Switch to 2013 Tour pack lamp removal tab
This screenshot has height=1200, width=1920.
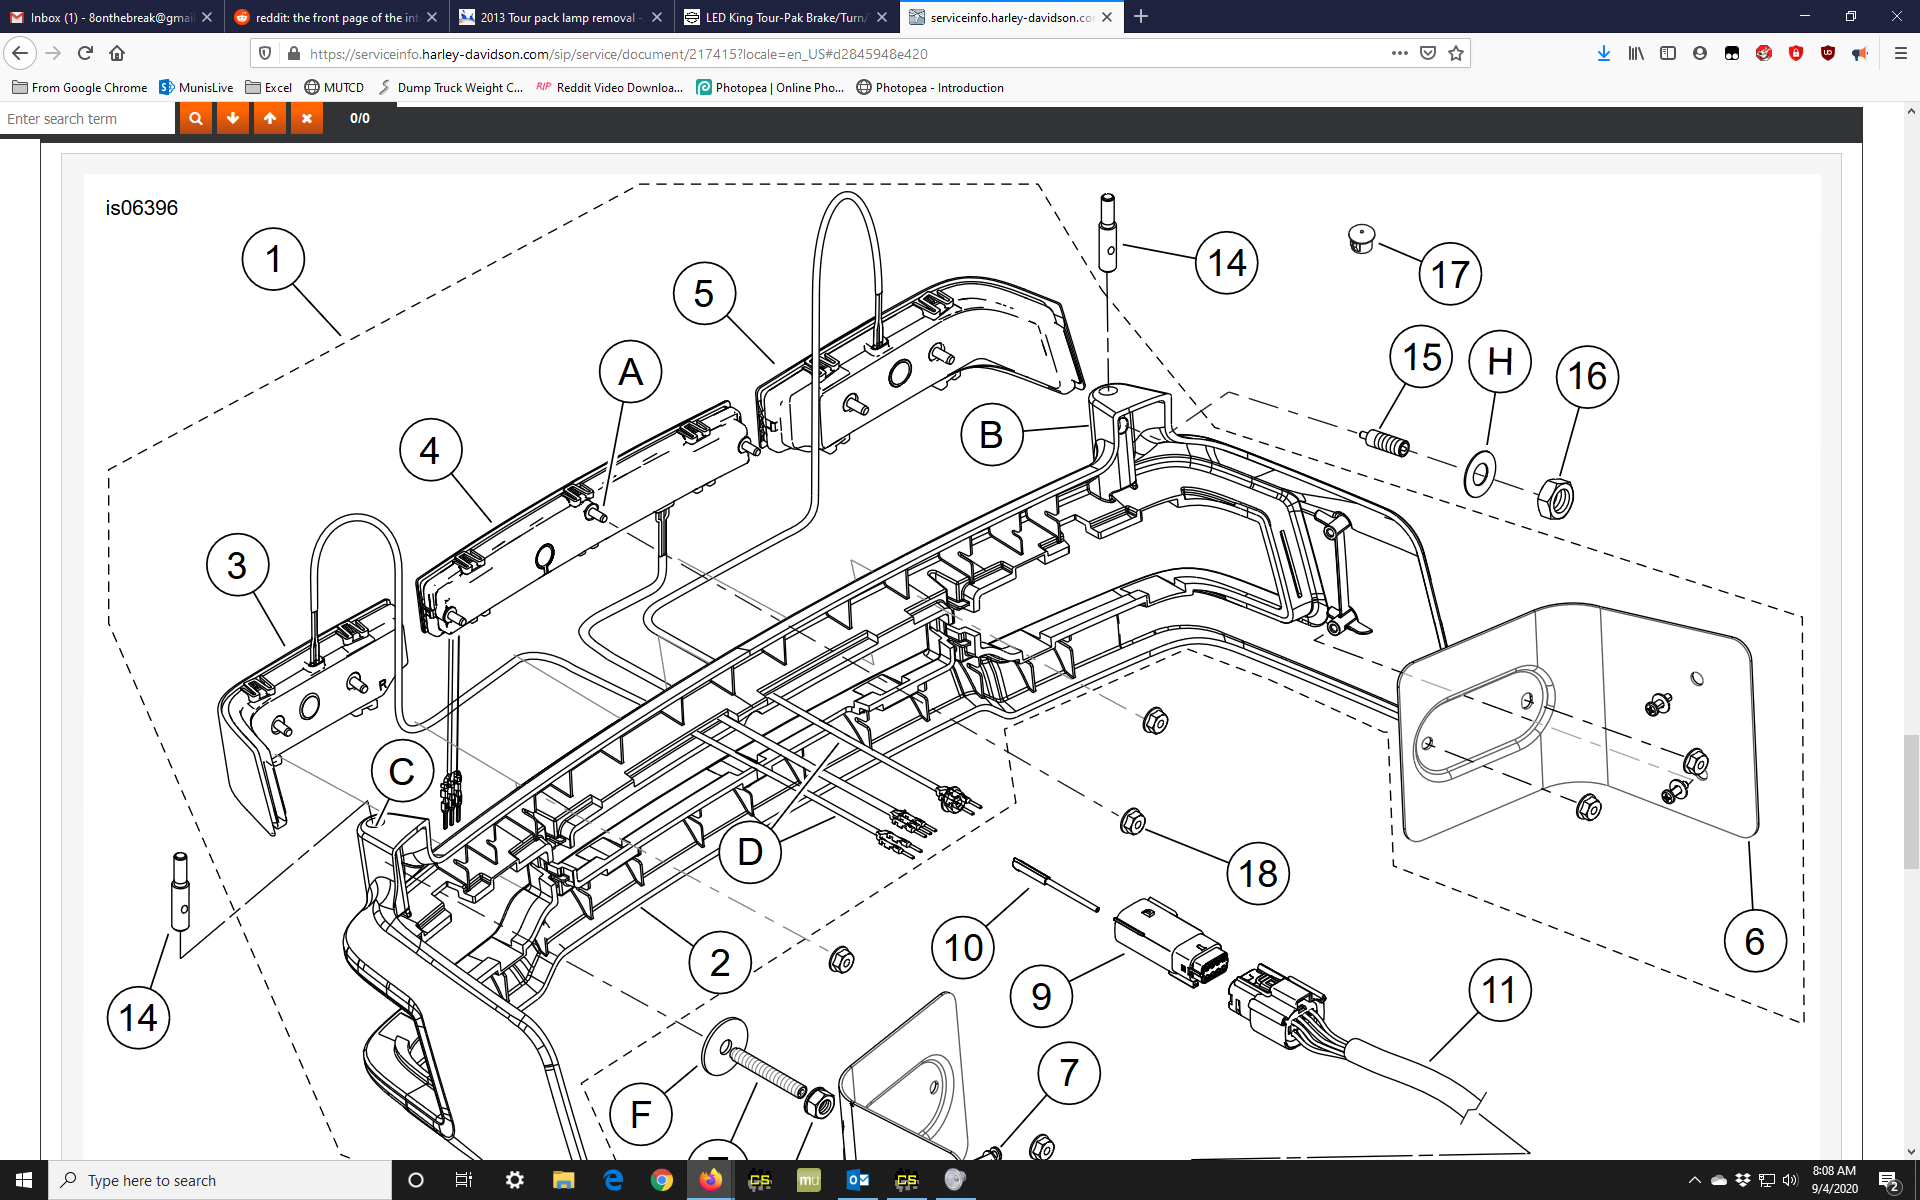tap(558, 17)
